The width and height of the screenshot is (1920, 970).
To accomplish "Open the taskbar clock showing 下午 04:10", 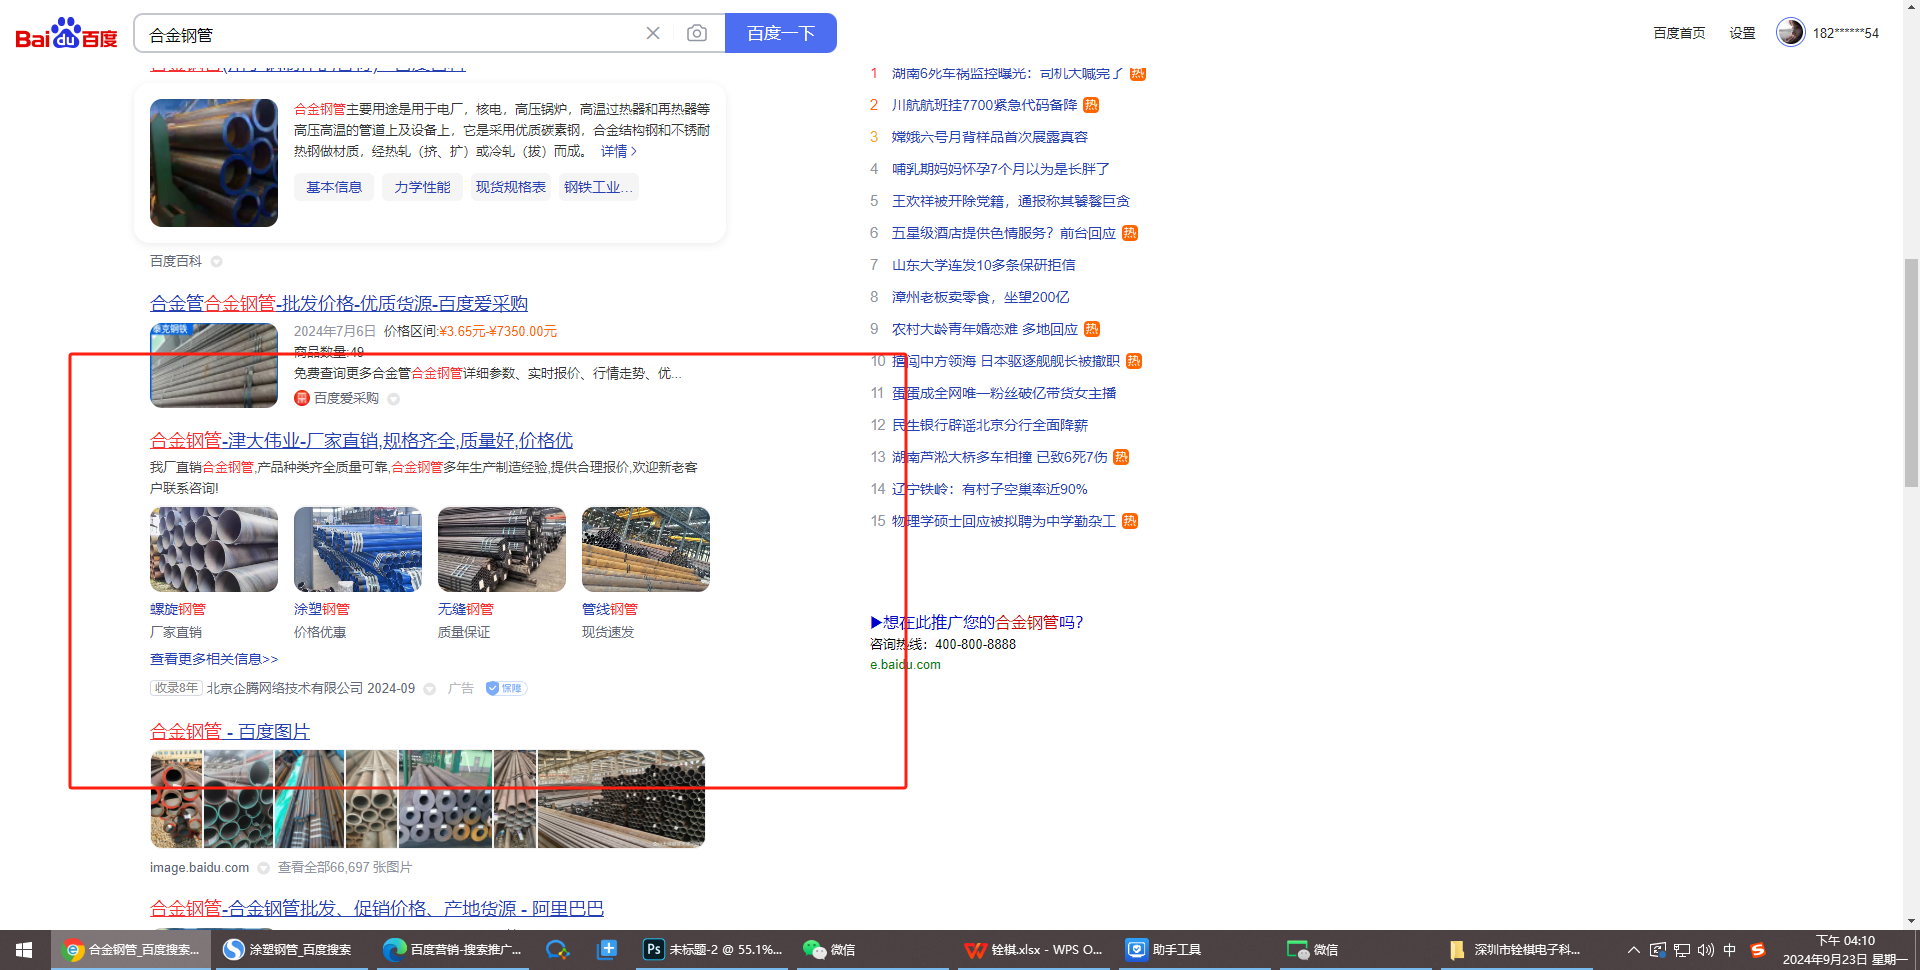I will (x=1845, y=950).
